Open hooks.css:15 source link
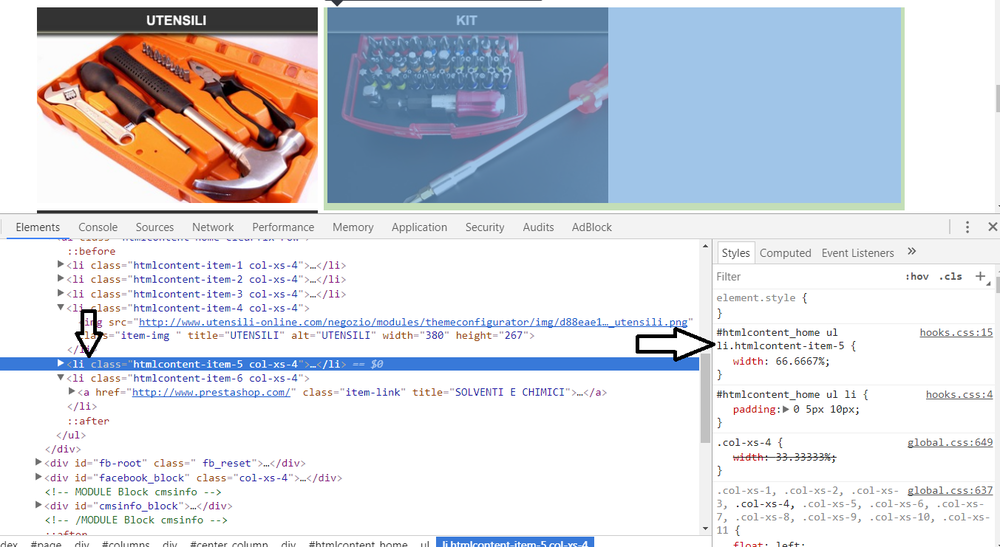Image resolution: width=1000 pixels, height=547 pixels. click(x=956, y=332)
